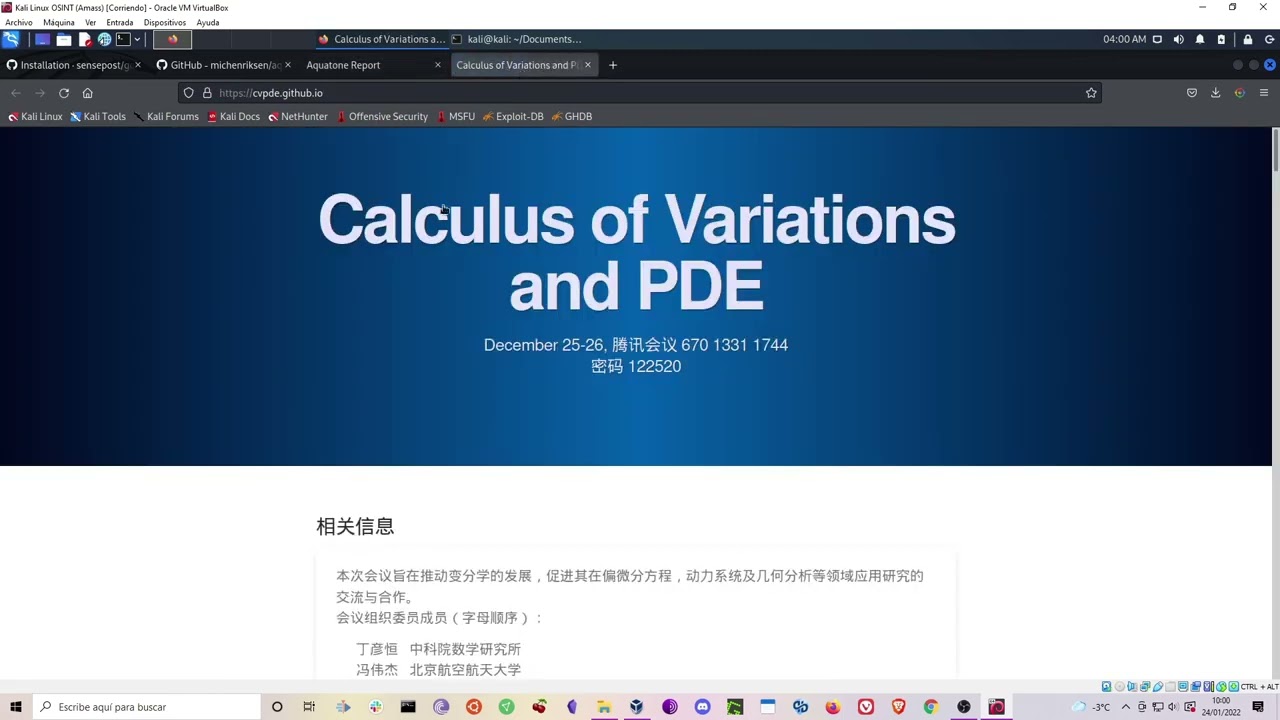This screenshot has height=720, width=1280.
Task: Select Calculus of Variations window in Kali panel
Action: click(x=381, y=39)
